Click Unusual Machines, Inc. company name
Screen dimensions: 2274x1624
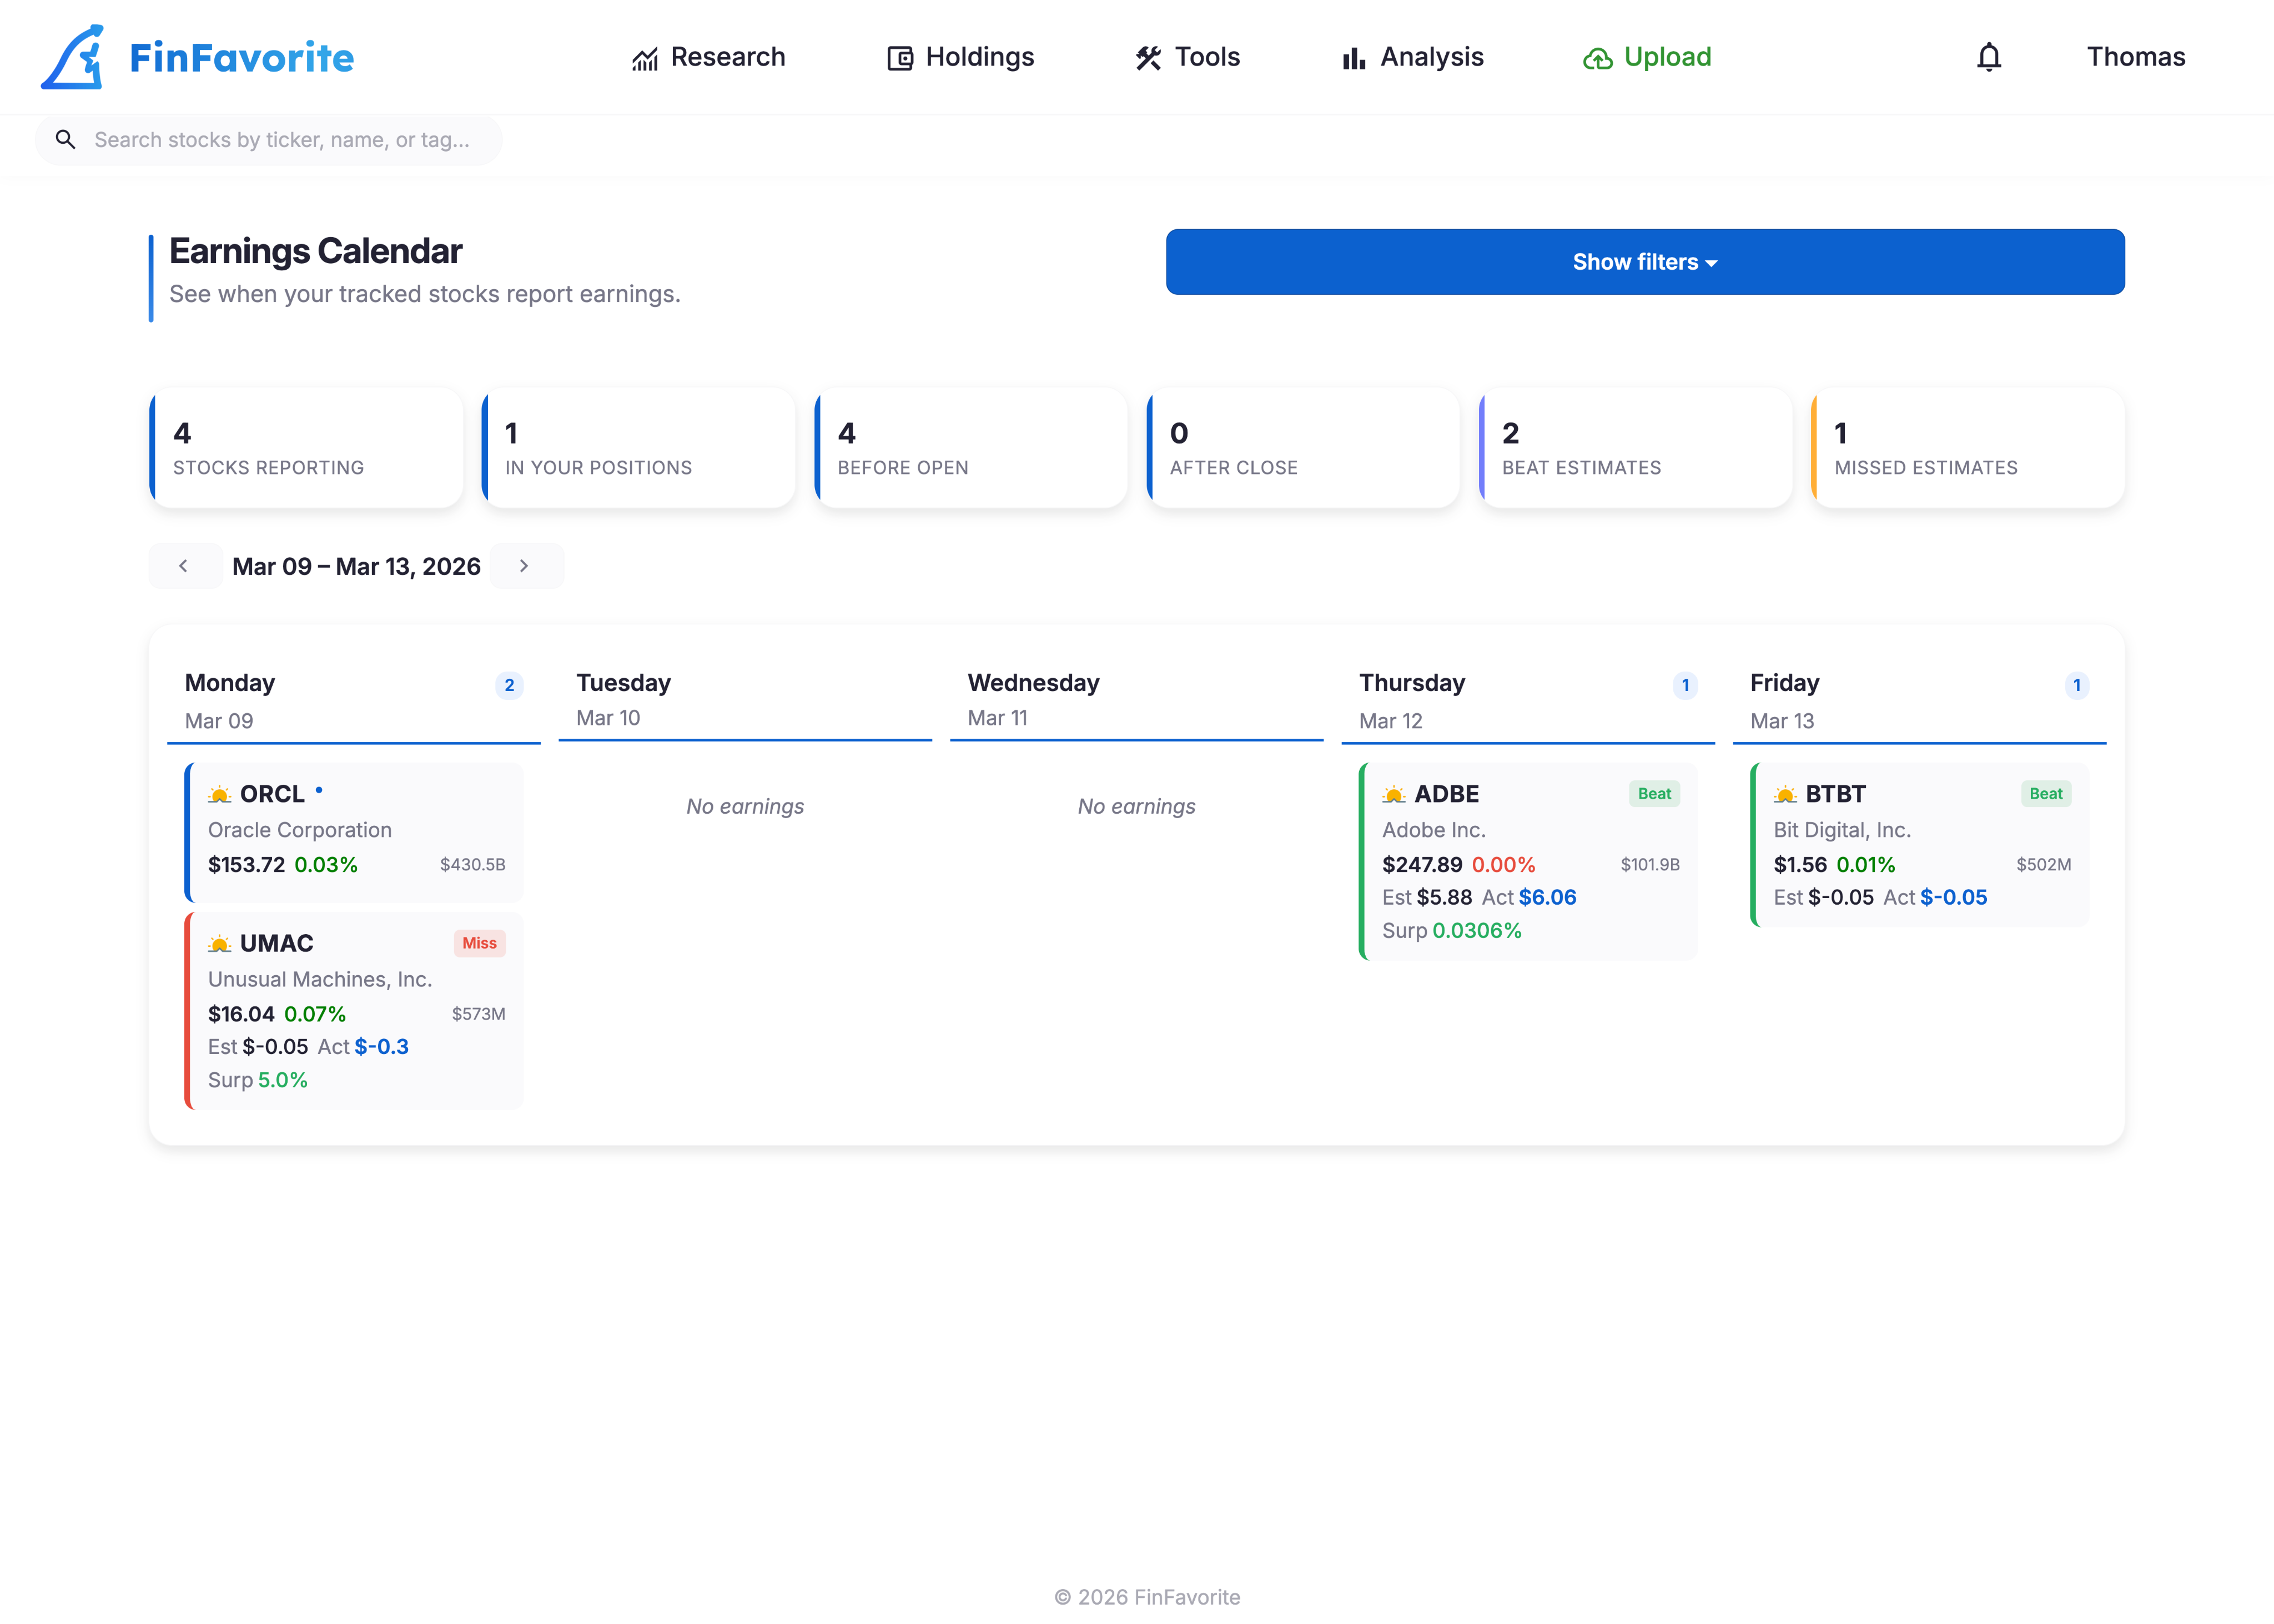tap(320, 979)
